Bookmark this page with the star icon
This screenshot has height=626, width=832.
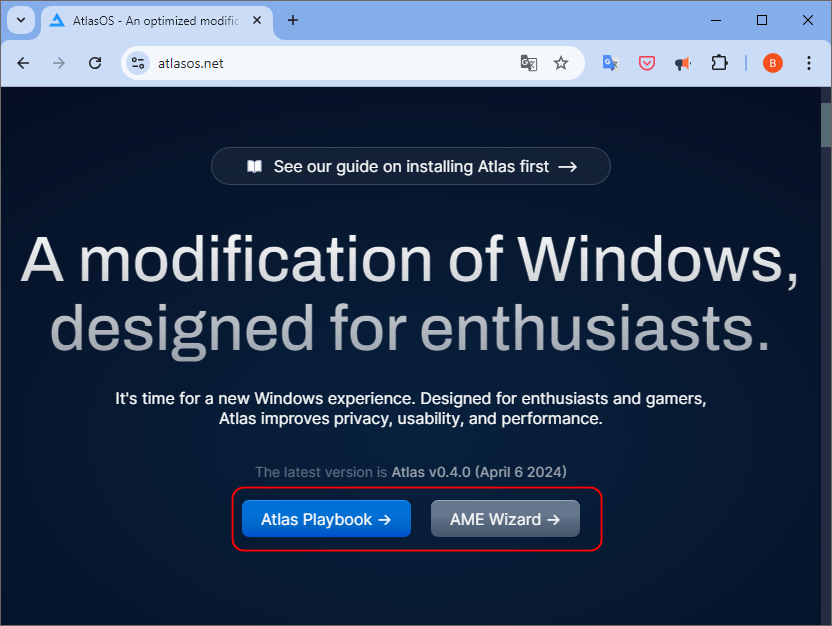(561, 64)
